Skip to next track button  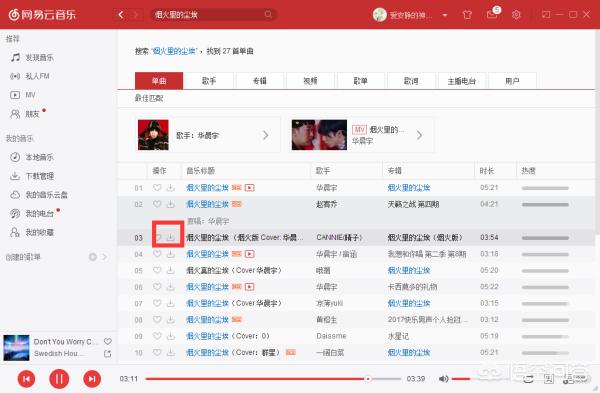[x=92, y=379]
